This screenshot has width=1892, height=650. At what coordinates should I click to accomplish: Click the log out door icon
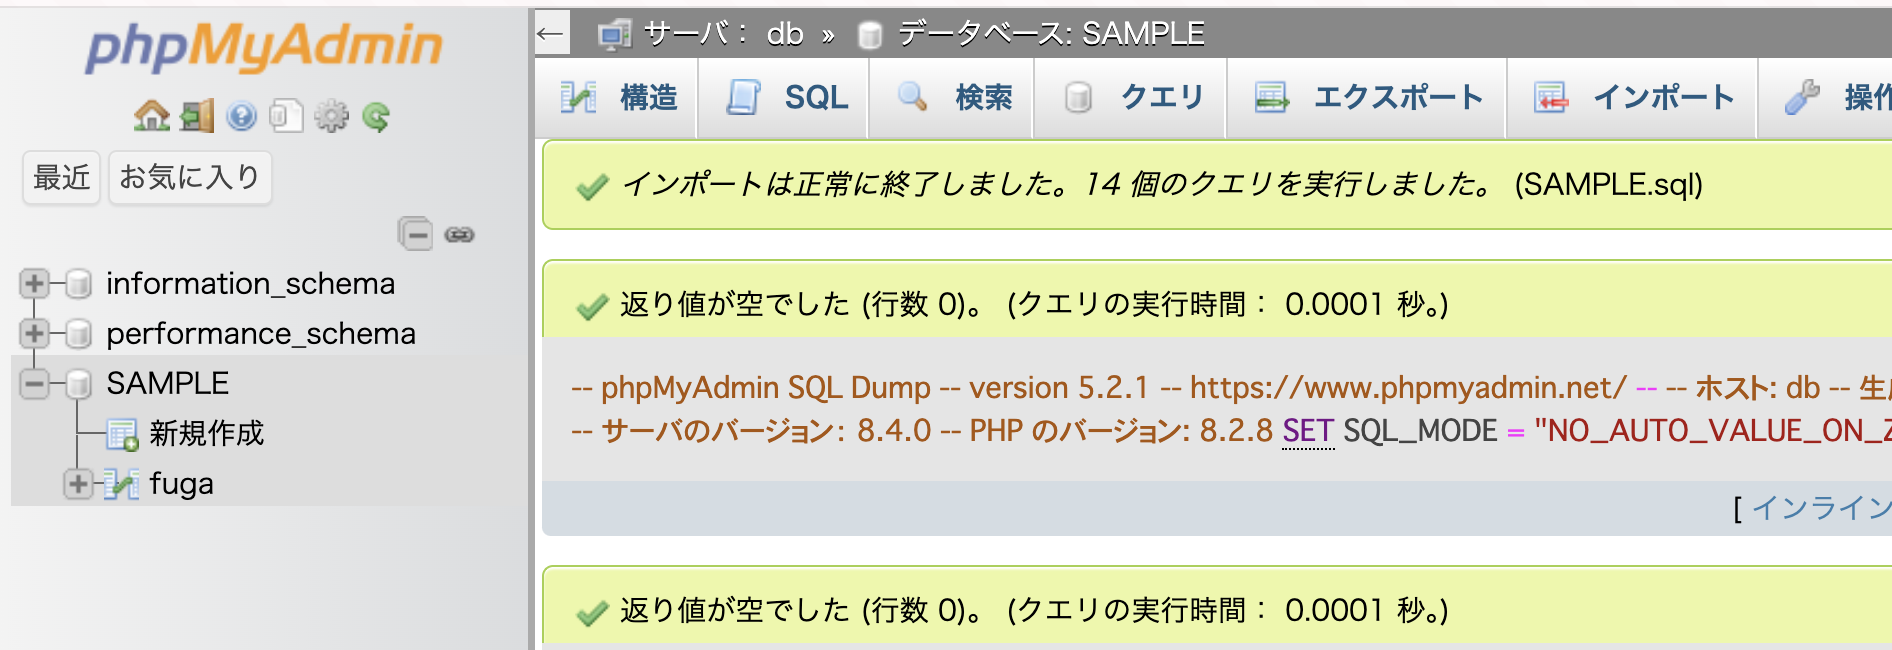(x=197, y=117)
